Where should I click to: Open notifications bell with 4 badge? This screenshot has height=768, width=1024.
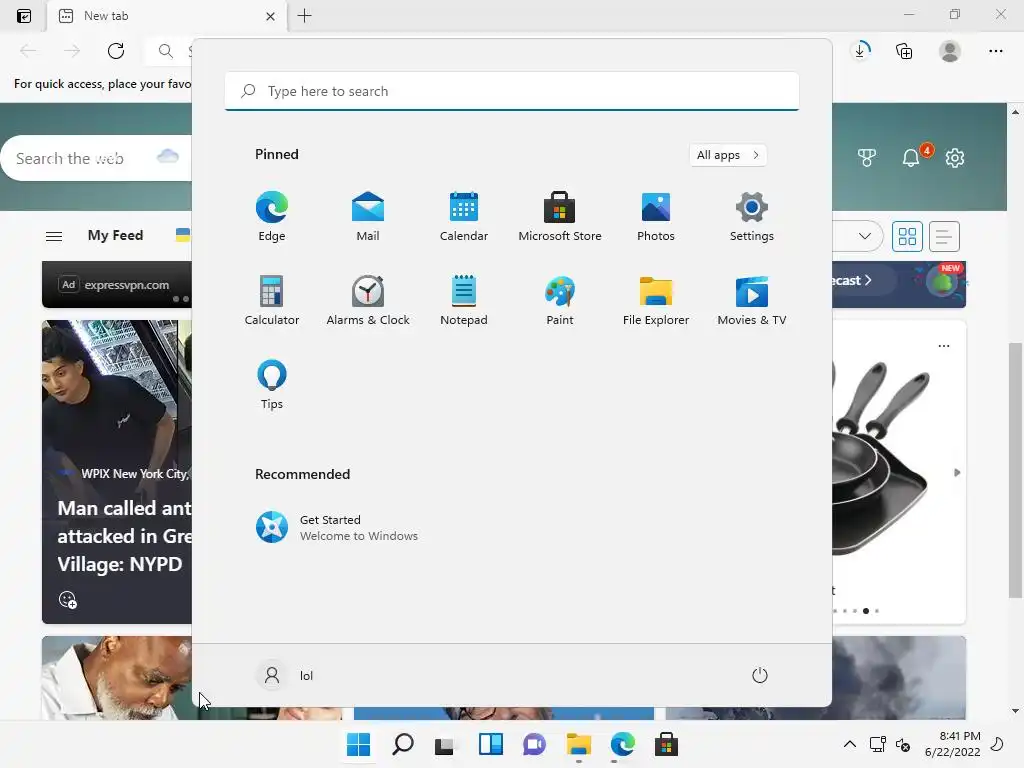(911, 157)
